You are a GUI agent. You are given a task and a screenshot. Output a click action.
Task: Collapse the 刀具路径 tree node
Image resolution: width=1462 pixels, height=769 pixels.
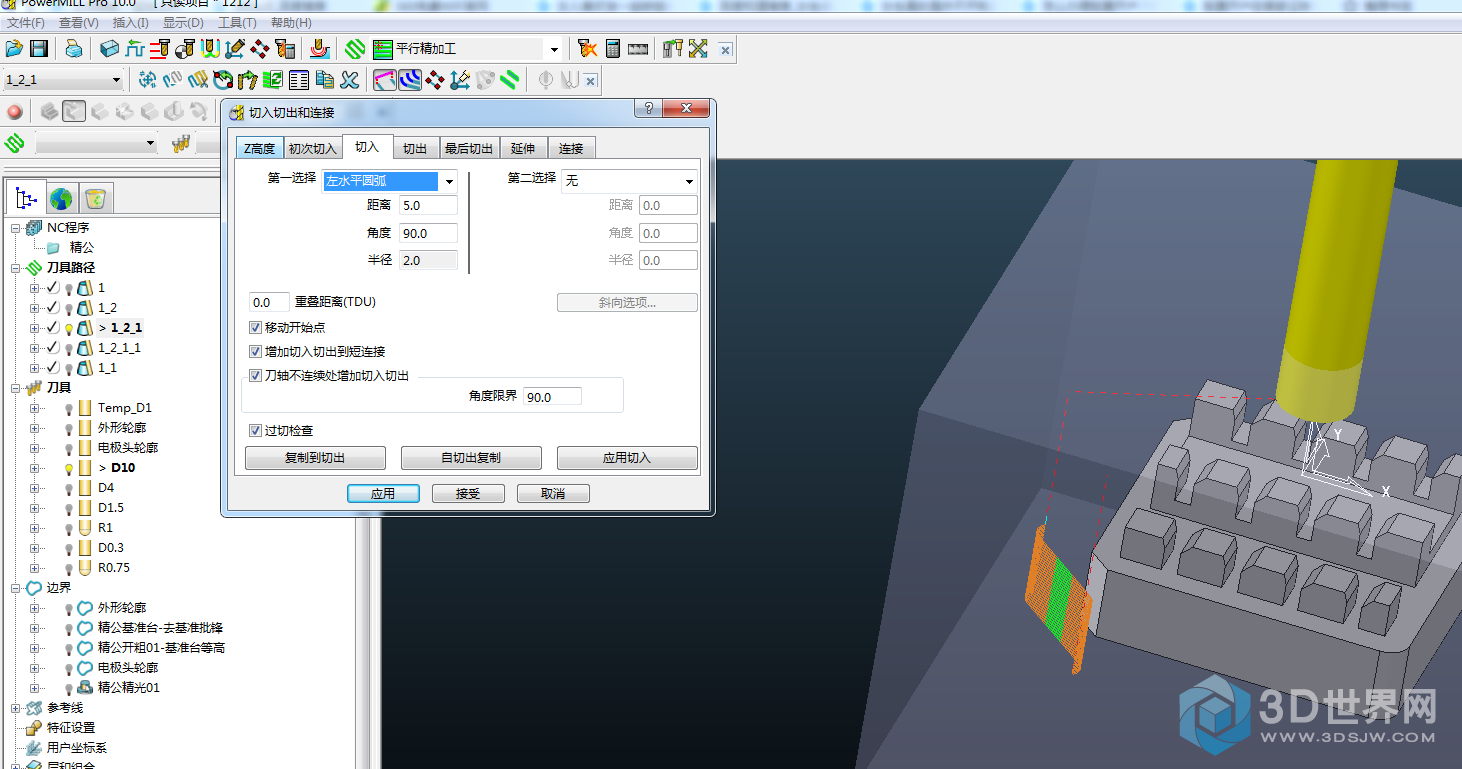click(16, 268)
